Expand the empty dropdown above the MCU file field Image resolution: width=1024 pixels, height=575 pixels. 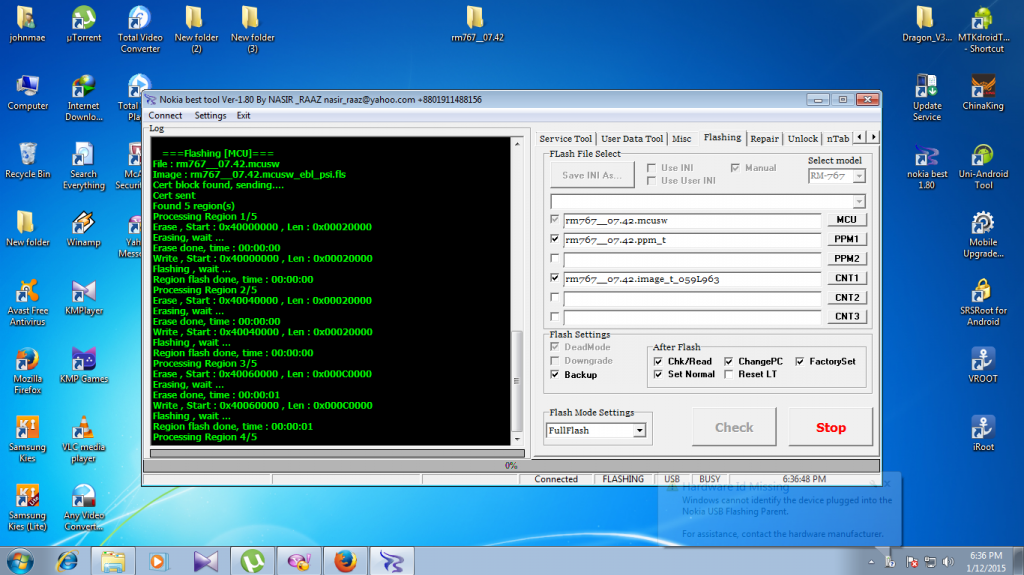coord(857,201)
